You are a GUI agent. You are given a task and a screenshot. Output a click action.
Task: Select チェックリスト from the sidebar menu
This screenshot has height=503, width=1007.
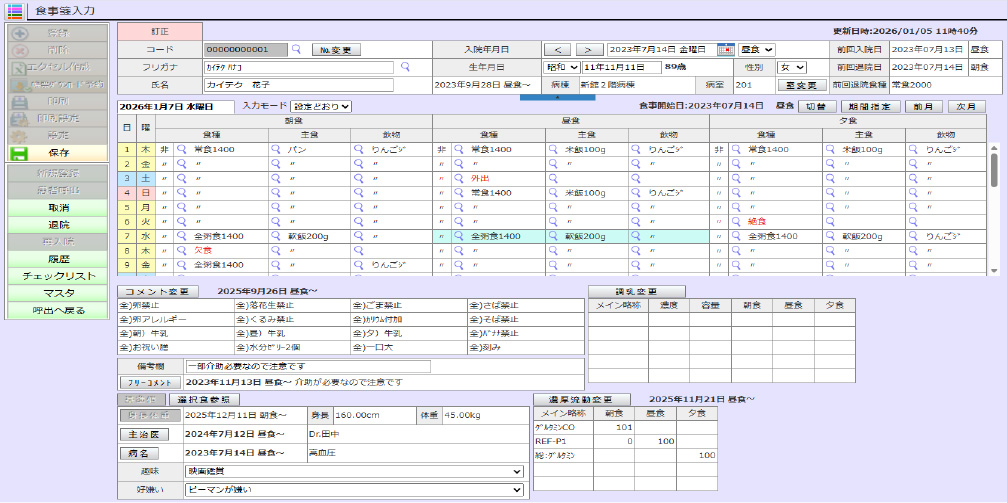(58, 276)
